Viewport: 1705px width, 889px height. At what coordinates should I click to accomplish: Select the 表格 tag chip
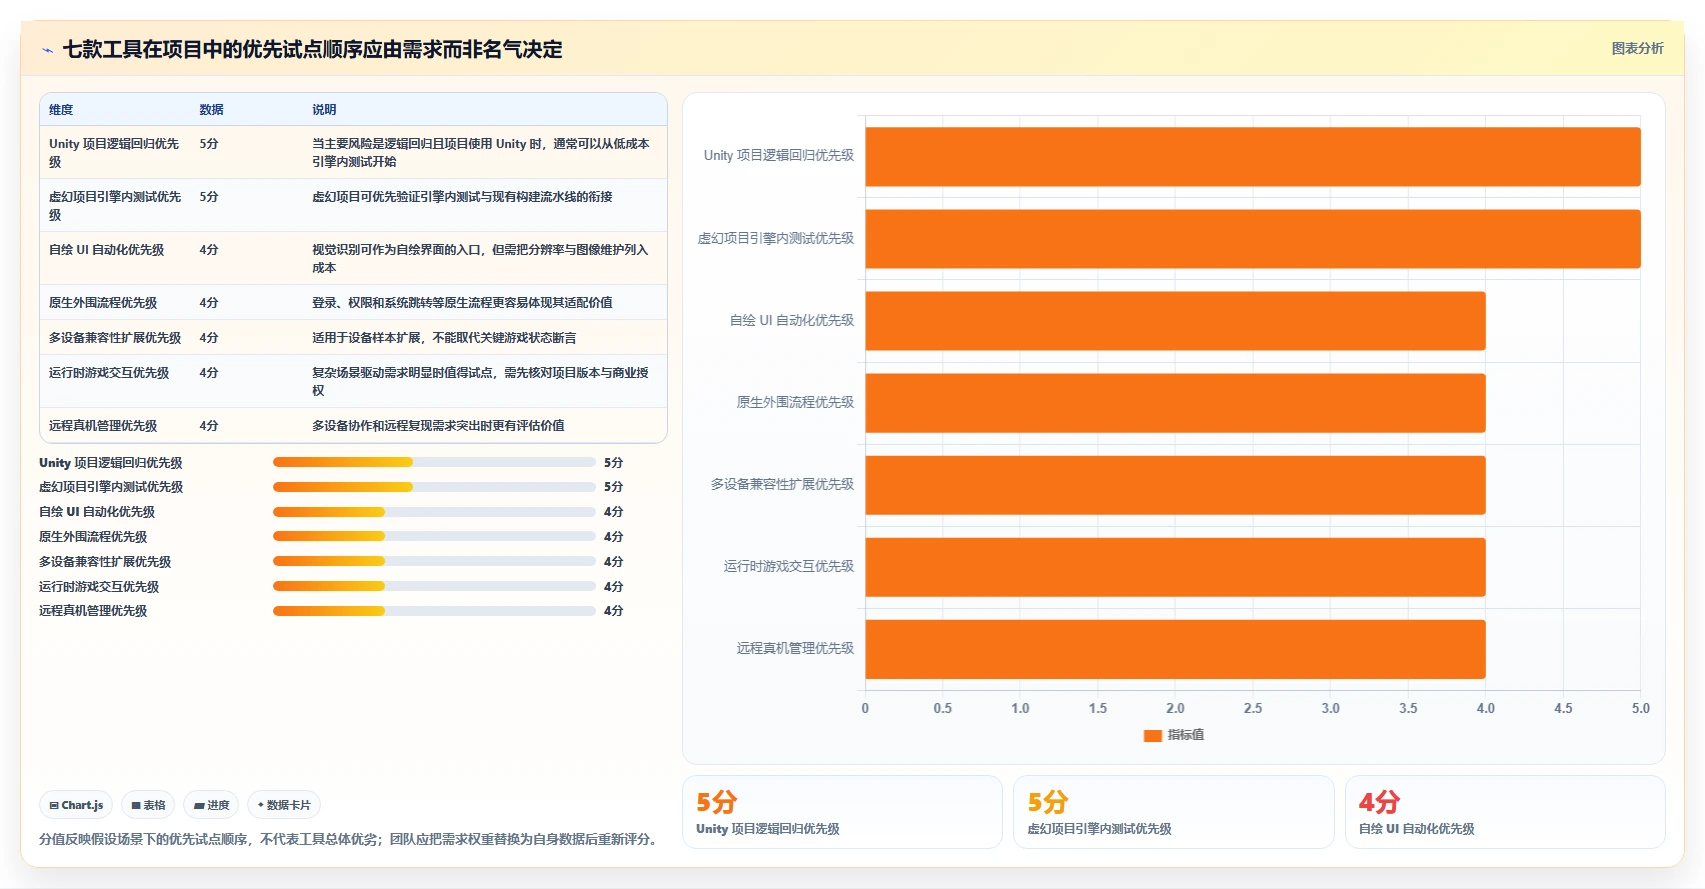[x=148, y=805]
